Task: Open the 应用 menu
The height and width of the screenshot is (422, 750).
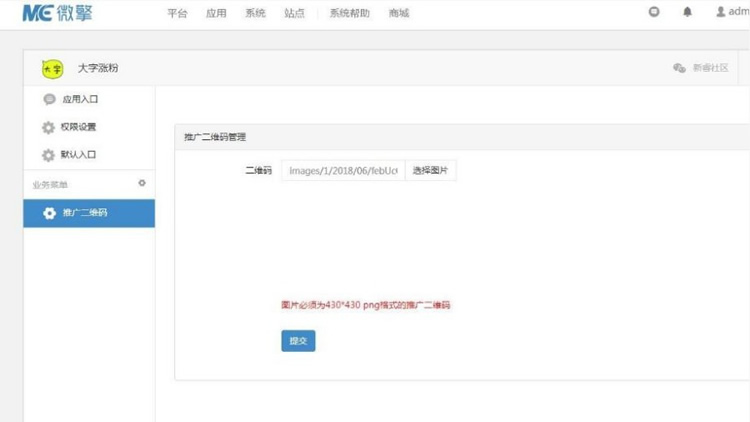Action: click(216, 13)
